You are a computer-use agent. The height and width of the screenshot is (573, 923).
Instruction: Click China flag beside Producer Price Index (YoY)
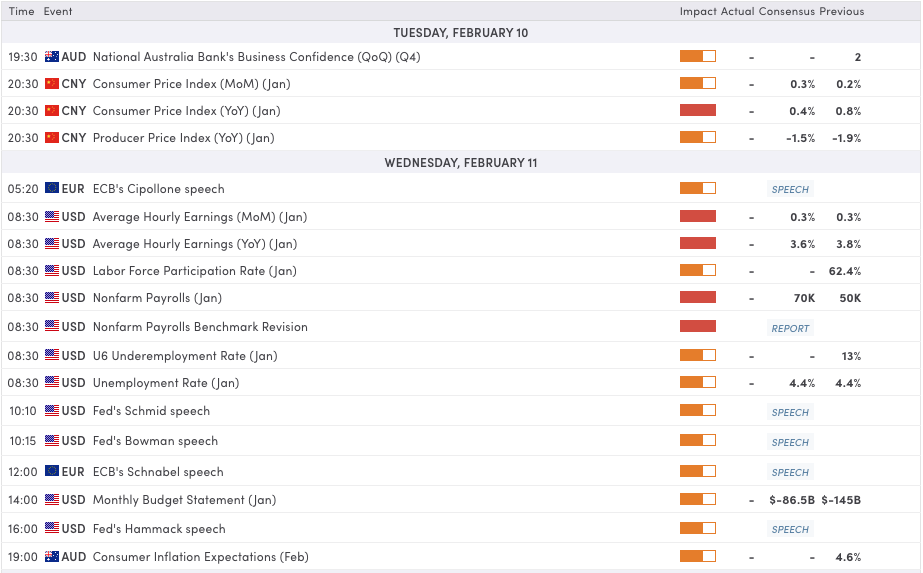[x=52, y=138]
